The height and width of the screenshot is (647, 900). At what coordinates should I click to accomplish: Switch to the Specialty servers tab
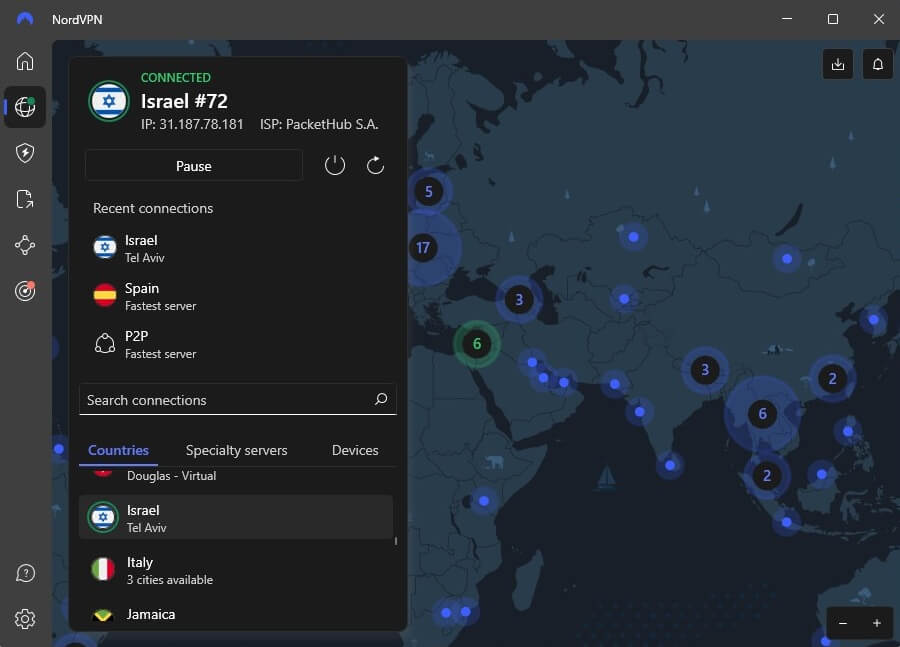236,450
